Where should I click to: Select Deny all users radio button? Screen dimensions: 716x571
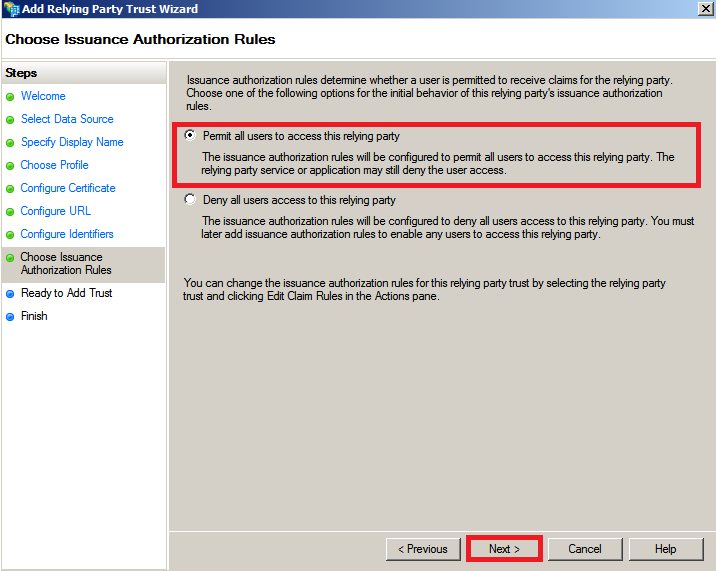click(x=190, y=199)
